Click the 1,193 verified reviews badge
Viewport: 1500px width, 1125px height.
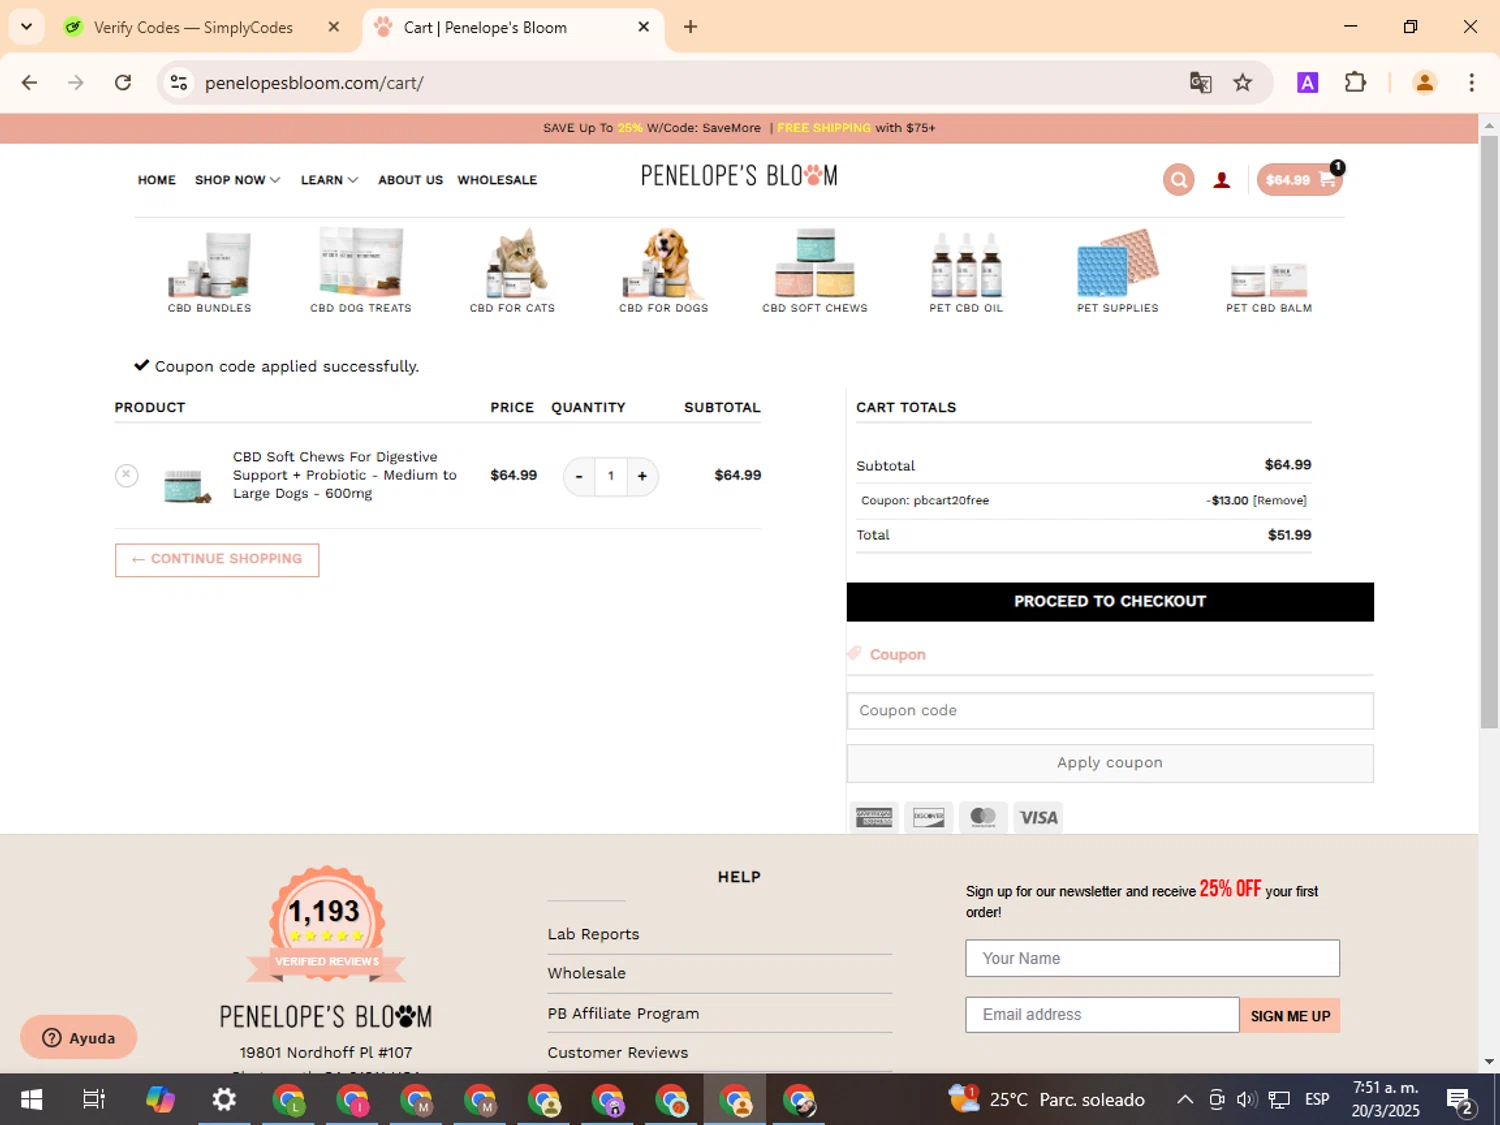[x=326, y=924]
